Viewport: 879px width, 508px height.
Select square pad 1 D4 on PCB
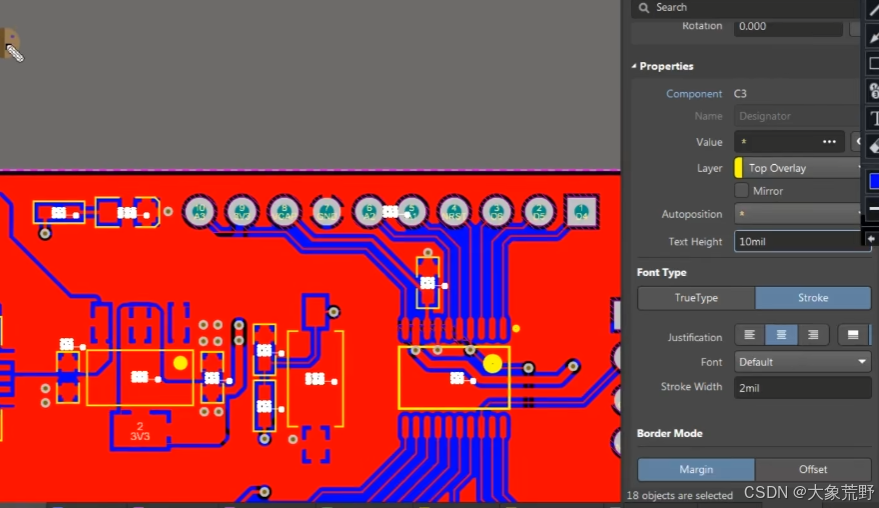point(581,212)
